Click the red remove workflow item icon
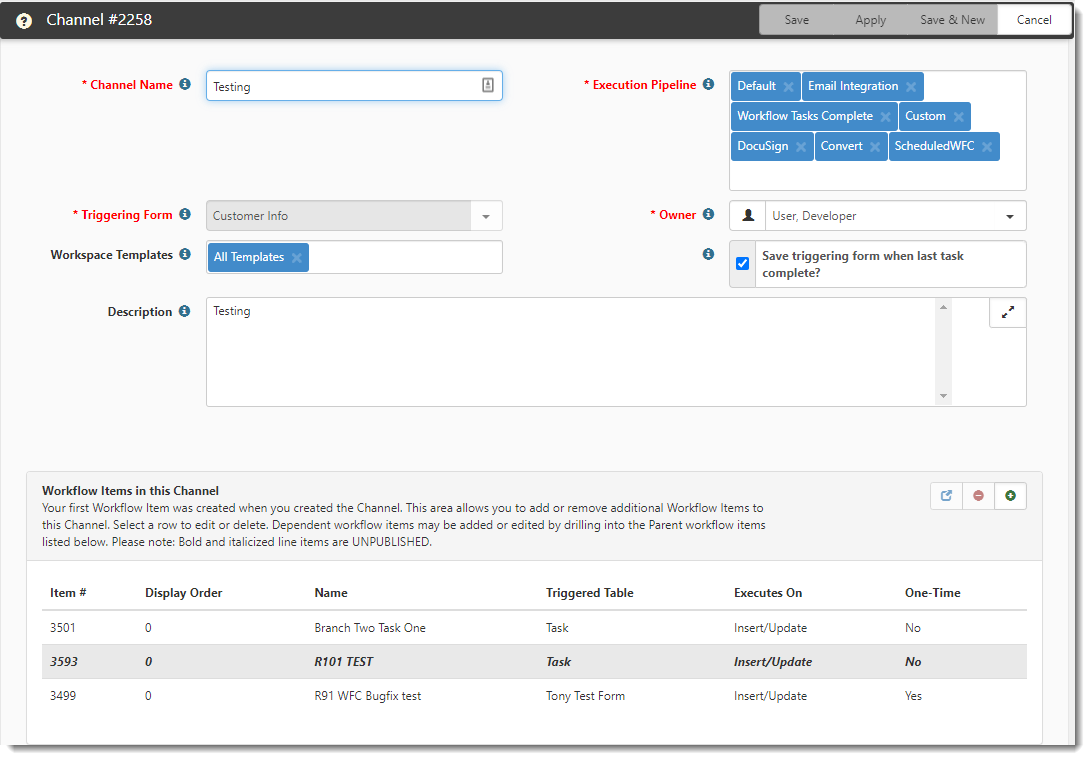The height and width of the screenshot is (760, 1090). [x=978, y=496]
